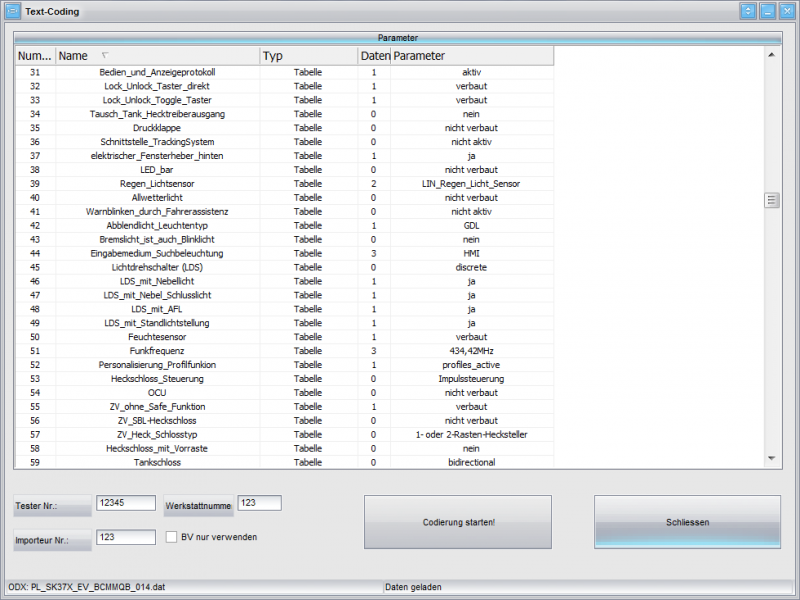The image size is (800, 600).
Task: Click the HMI parameter value
Action: (x=471, y=254)
